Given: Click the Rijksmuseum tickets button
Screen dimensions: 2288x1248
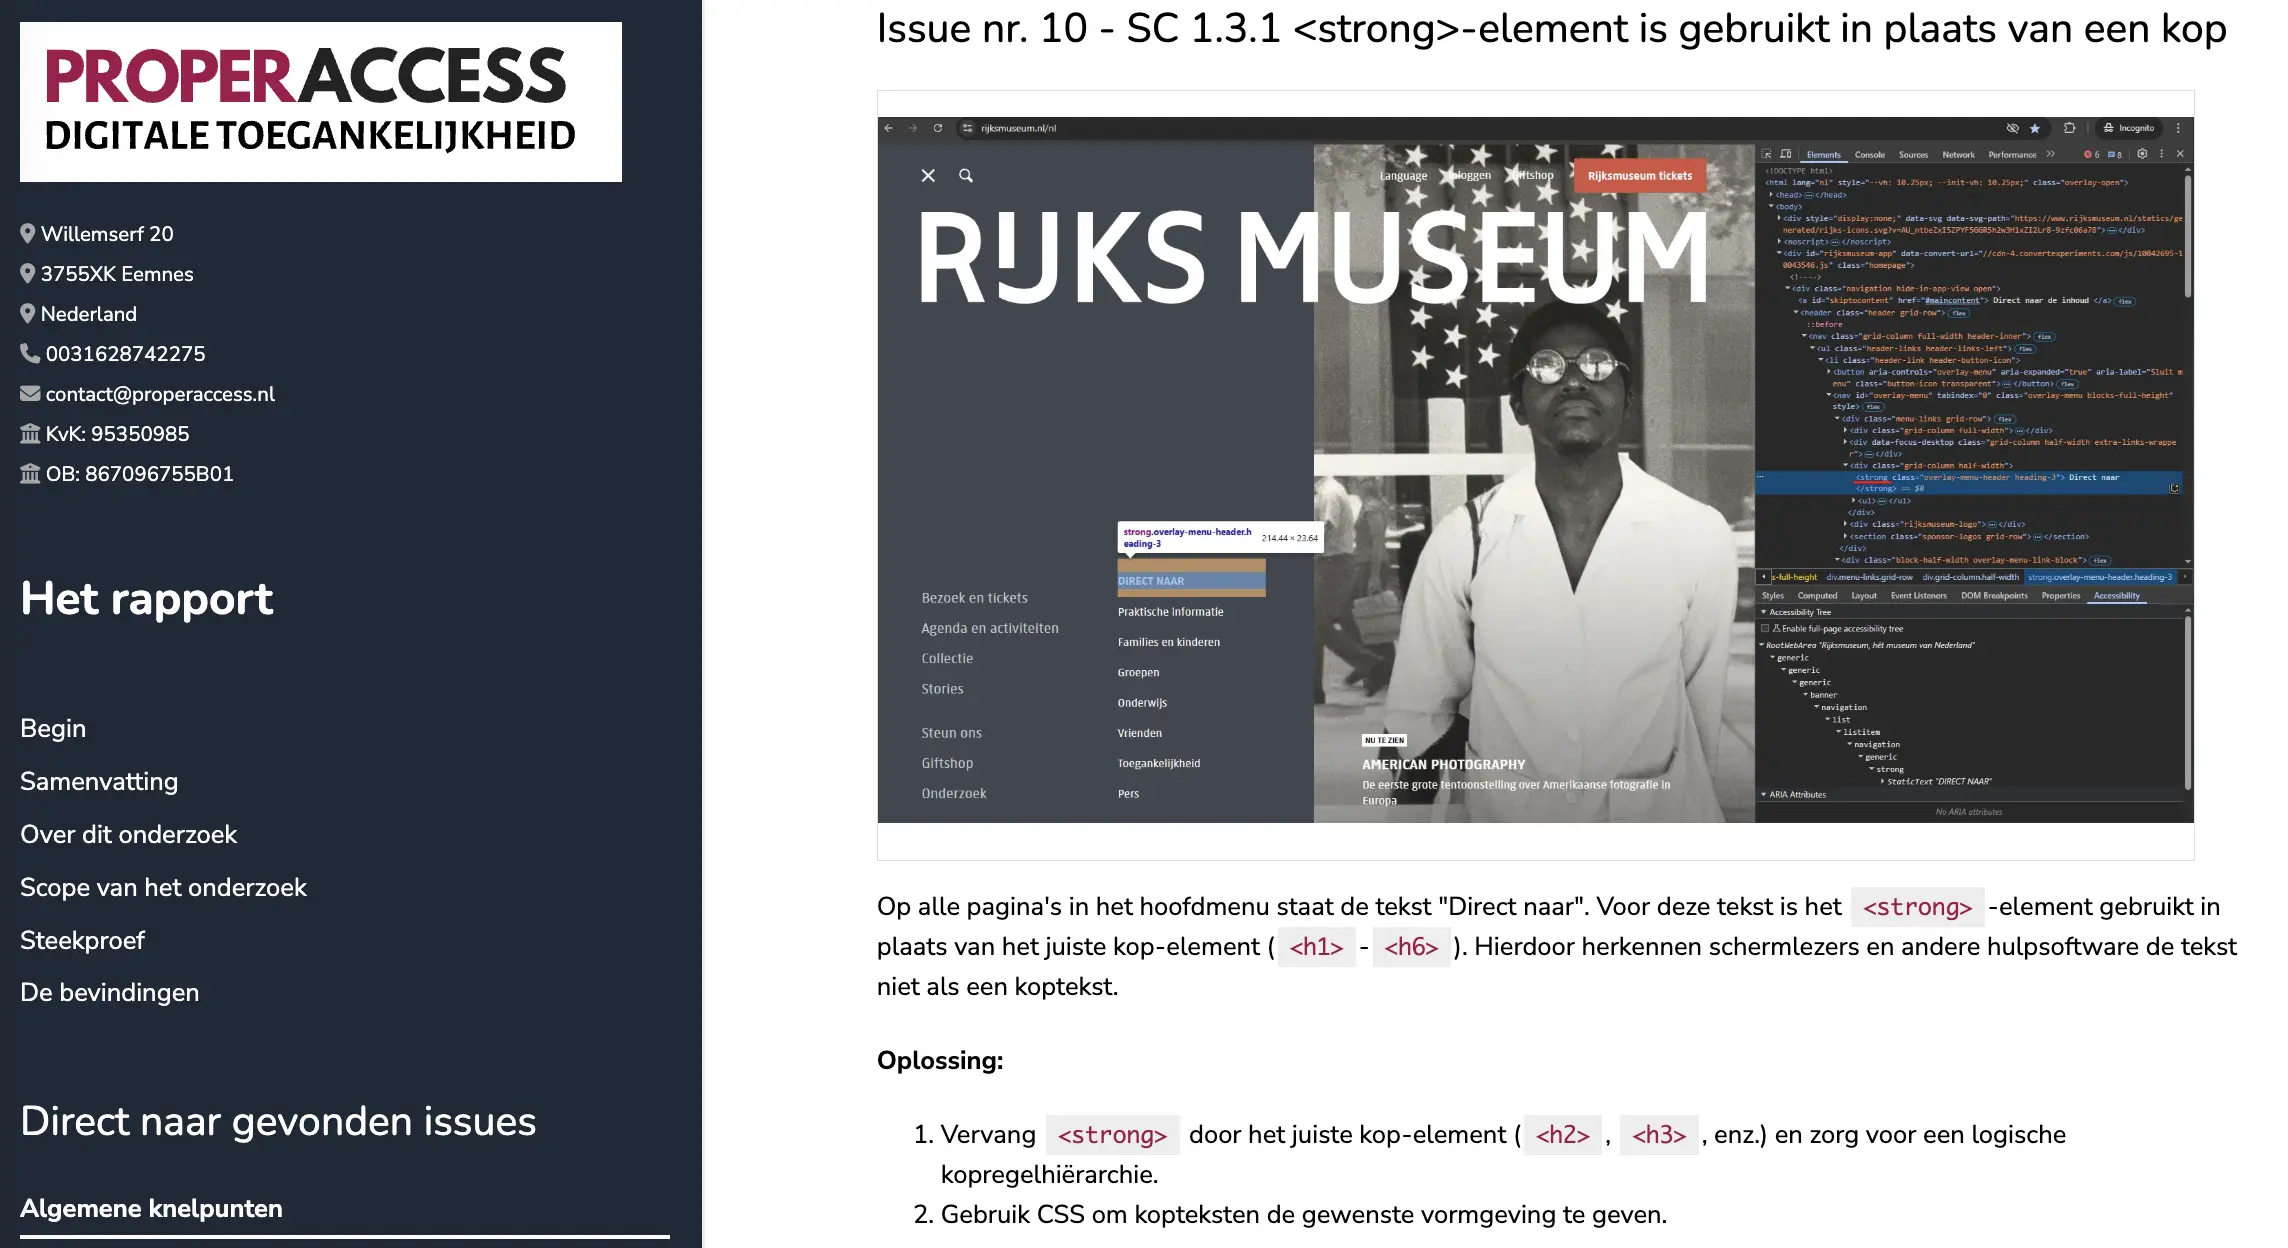Looking at the screenshot, I should 1639,175.
